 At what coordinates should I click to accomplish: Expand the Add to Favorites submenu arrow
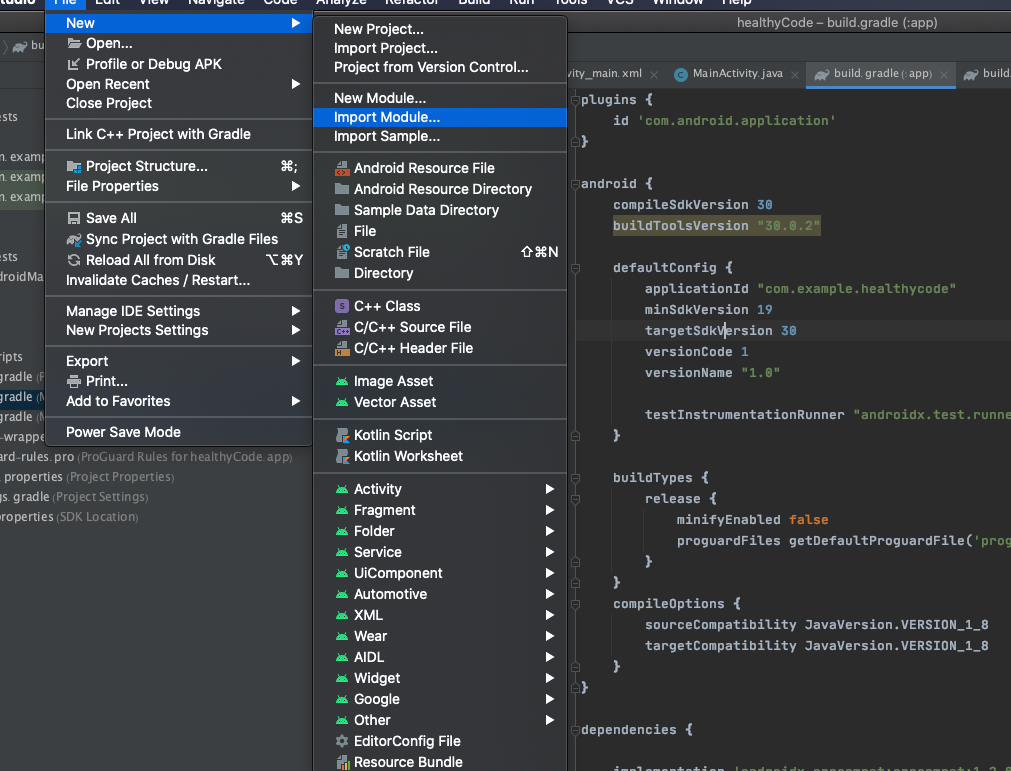point(295,401)
